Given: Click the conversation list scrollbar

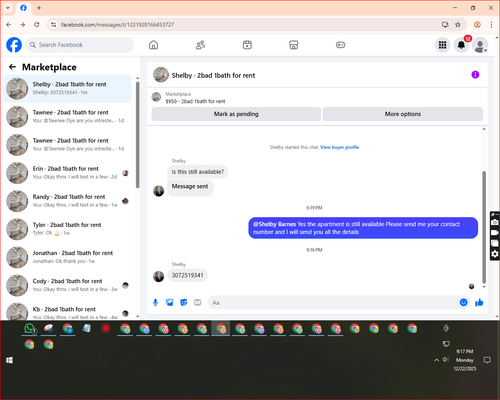Looking at the screenshot, I should [x=137, y=135].
